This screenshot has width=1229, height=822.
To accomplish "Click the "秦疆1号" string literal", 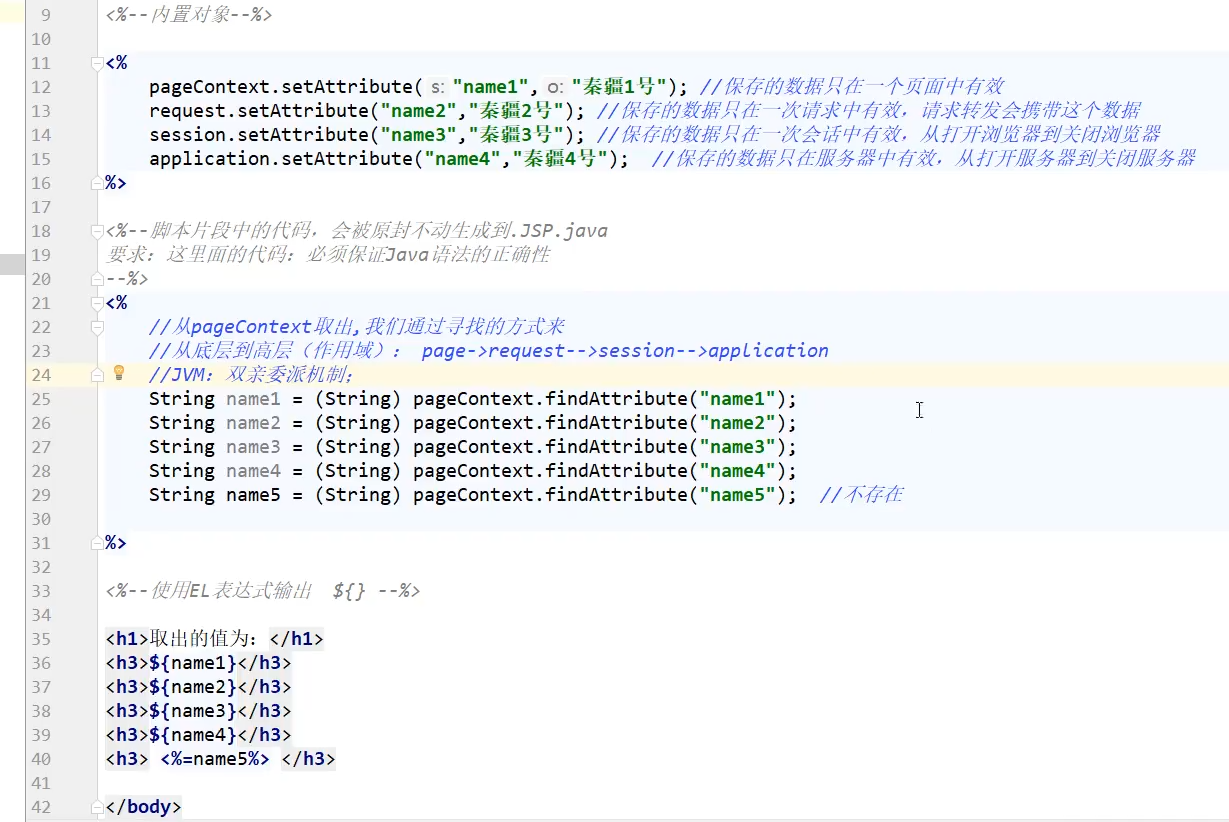I will (620, 87).
